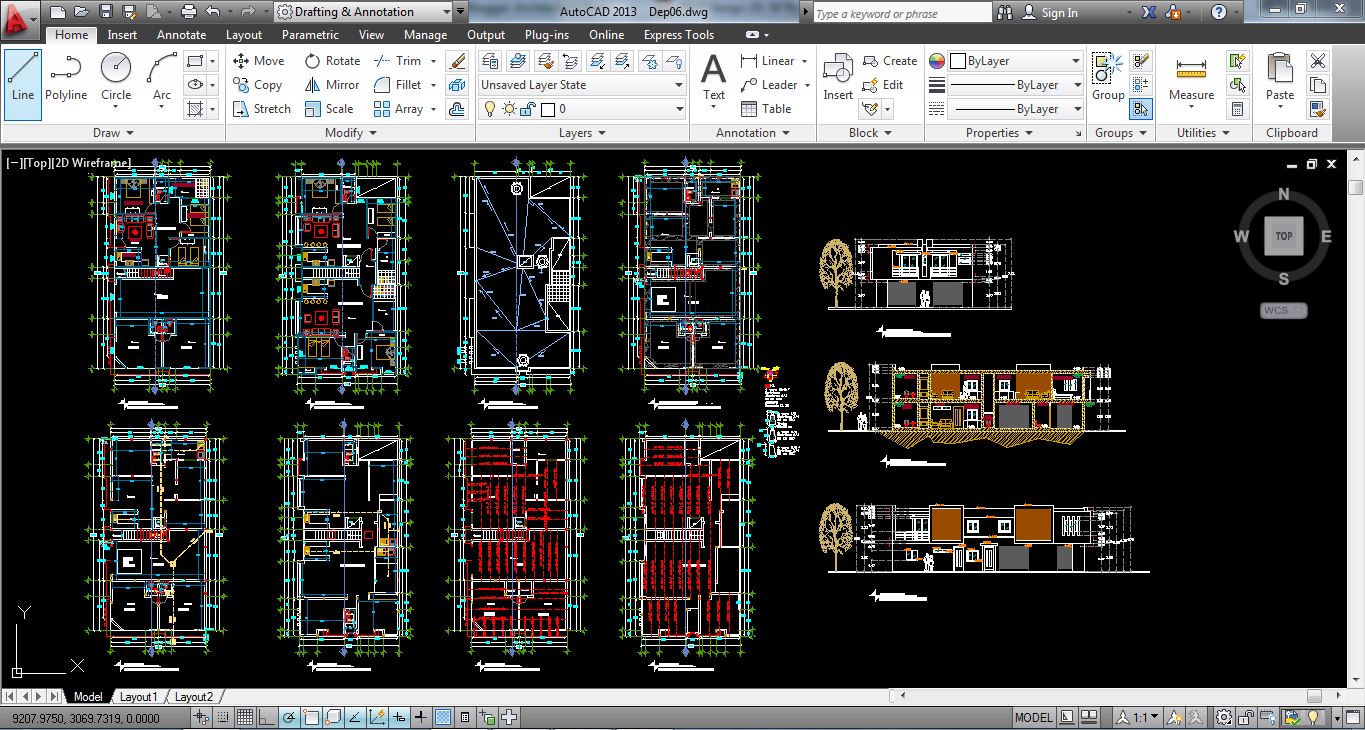Open the Unsaved Layer State dropdown
Viewport: 1365px width, 730px height.
(582, 85)
